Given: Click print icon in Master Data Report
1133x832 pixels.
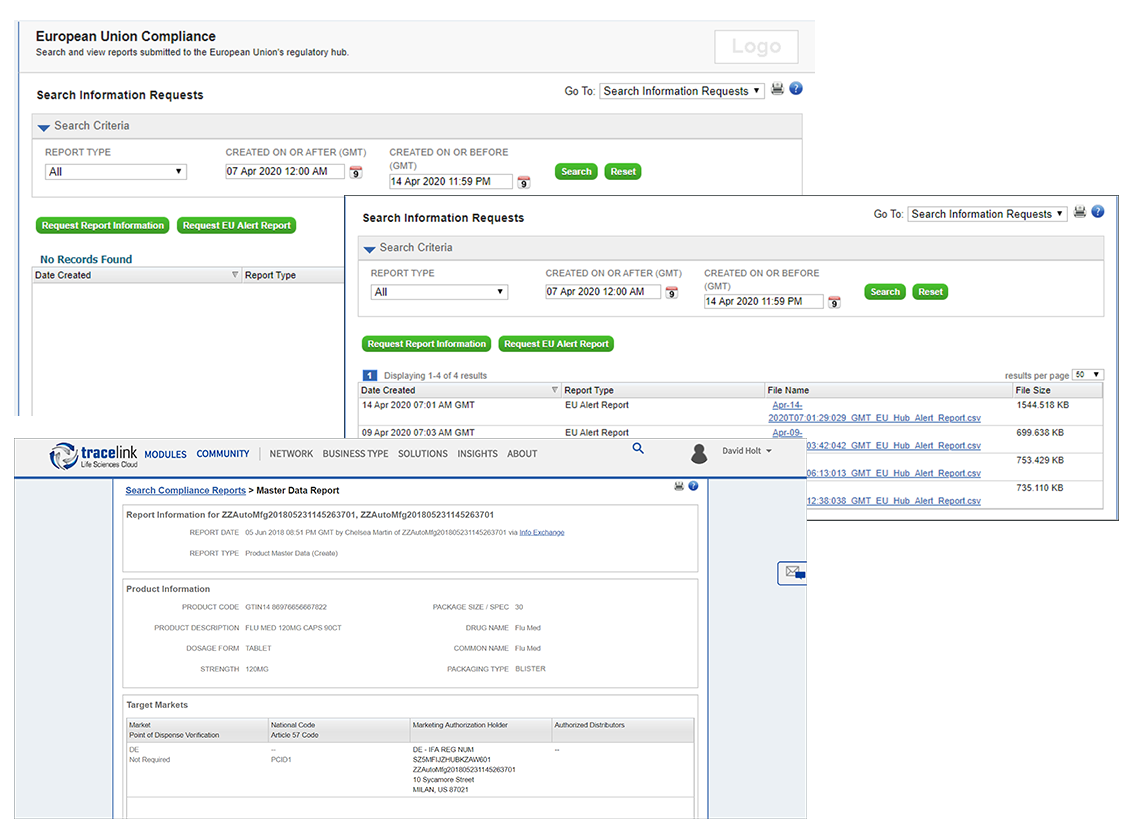Looking at the screenshot, I should 679,486.
